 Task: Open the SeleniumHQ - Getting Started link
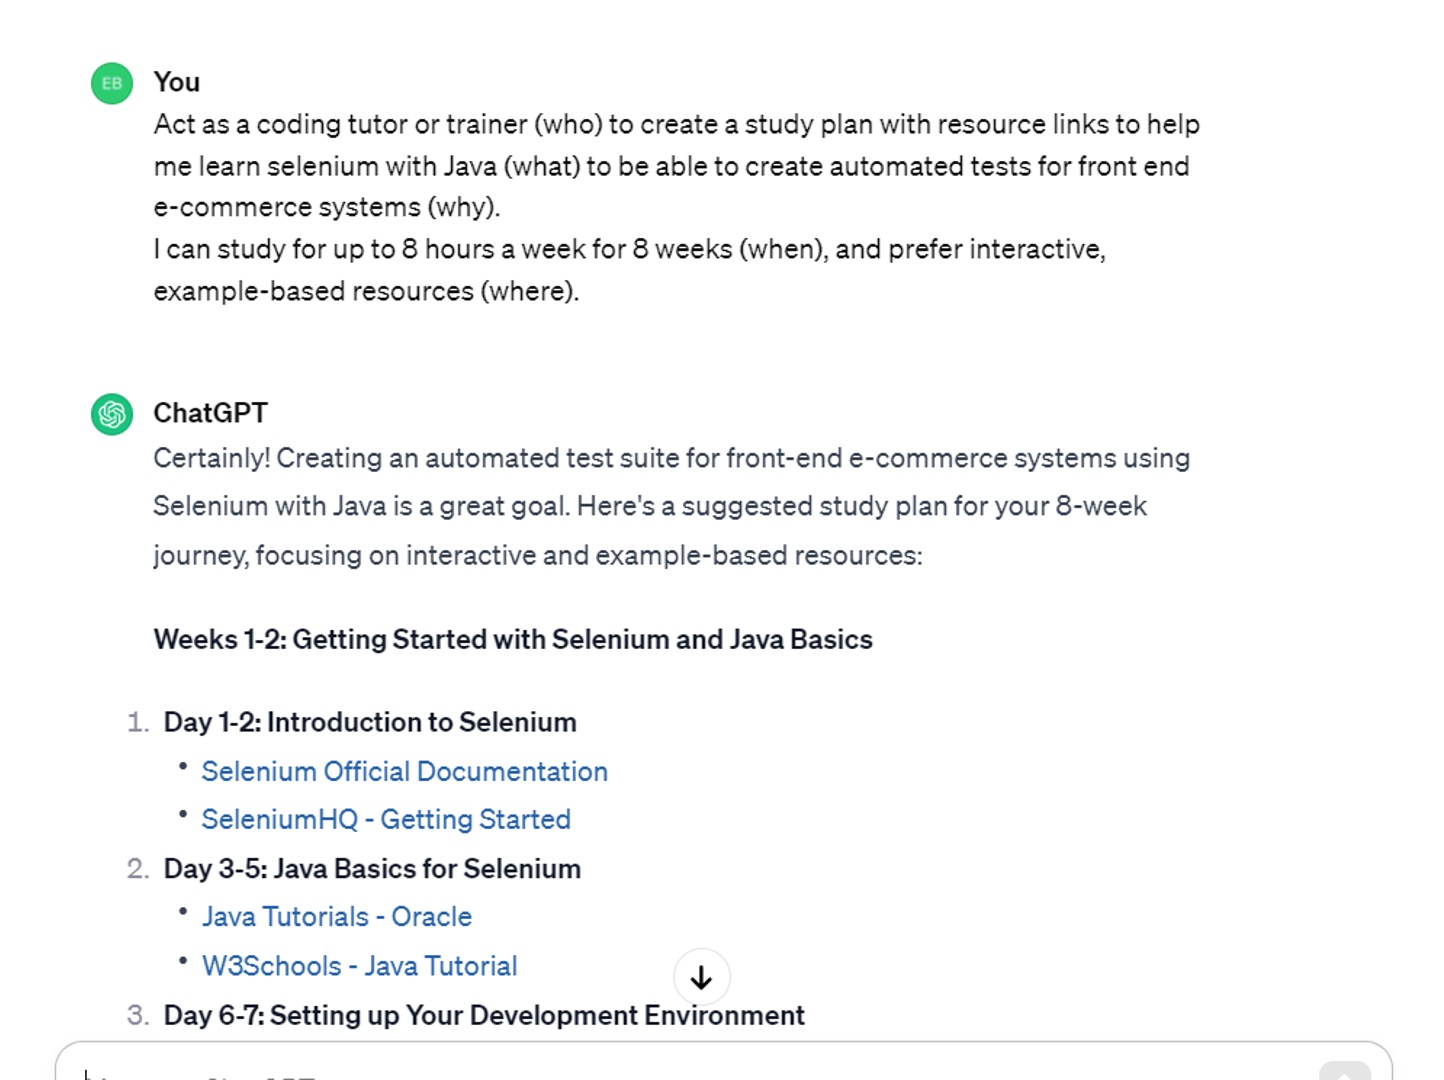pyautogui.click(x=386, y=819)
